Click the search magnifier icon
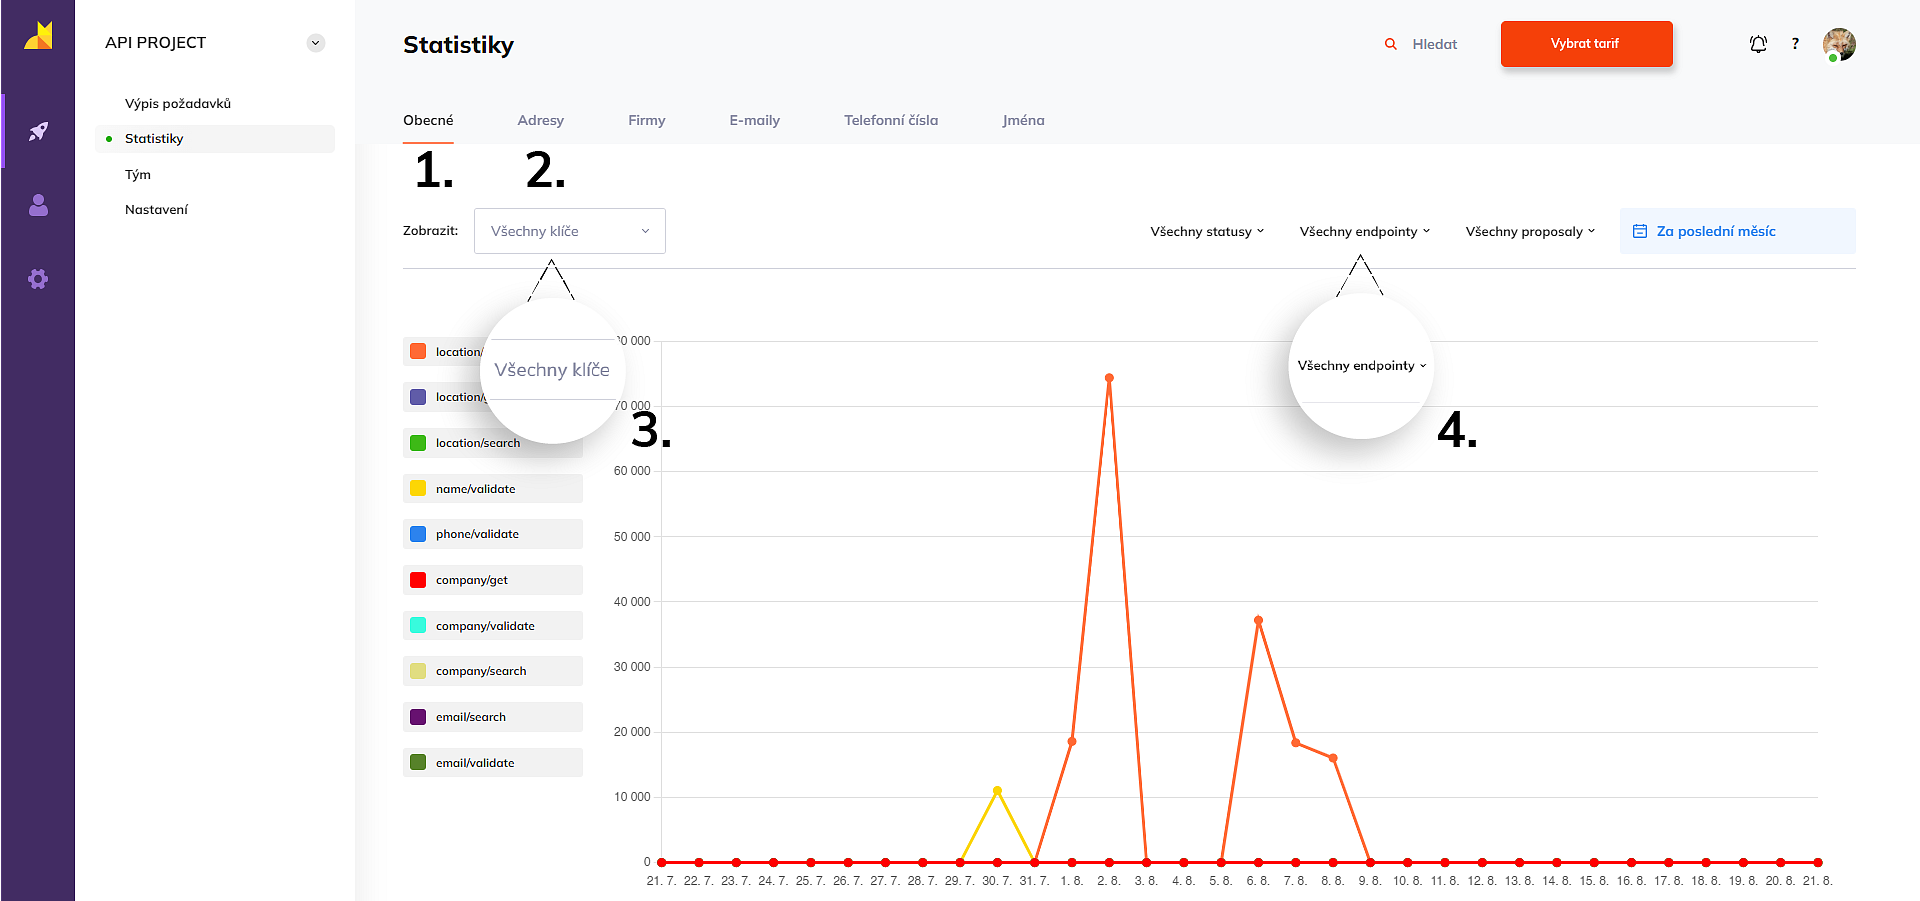Viewport: 1920px width, 901px height. [x=1390, y=44]
